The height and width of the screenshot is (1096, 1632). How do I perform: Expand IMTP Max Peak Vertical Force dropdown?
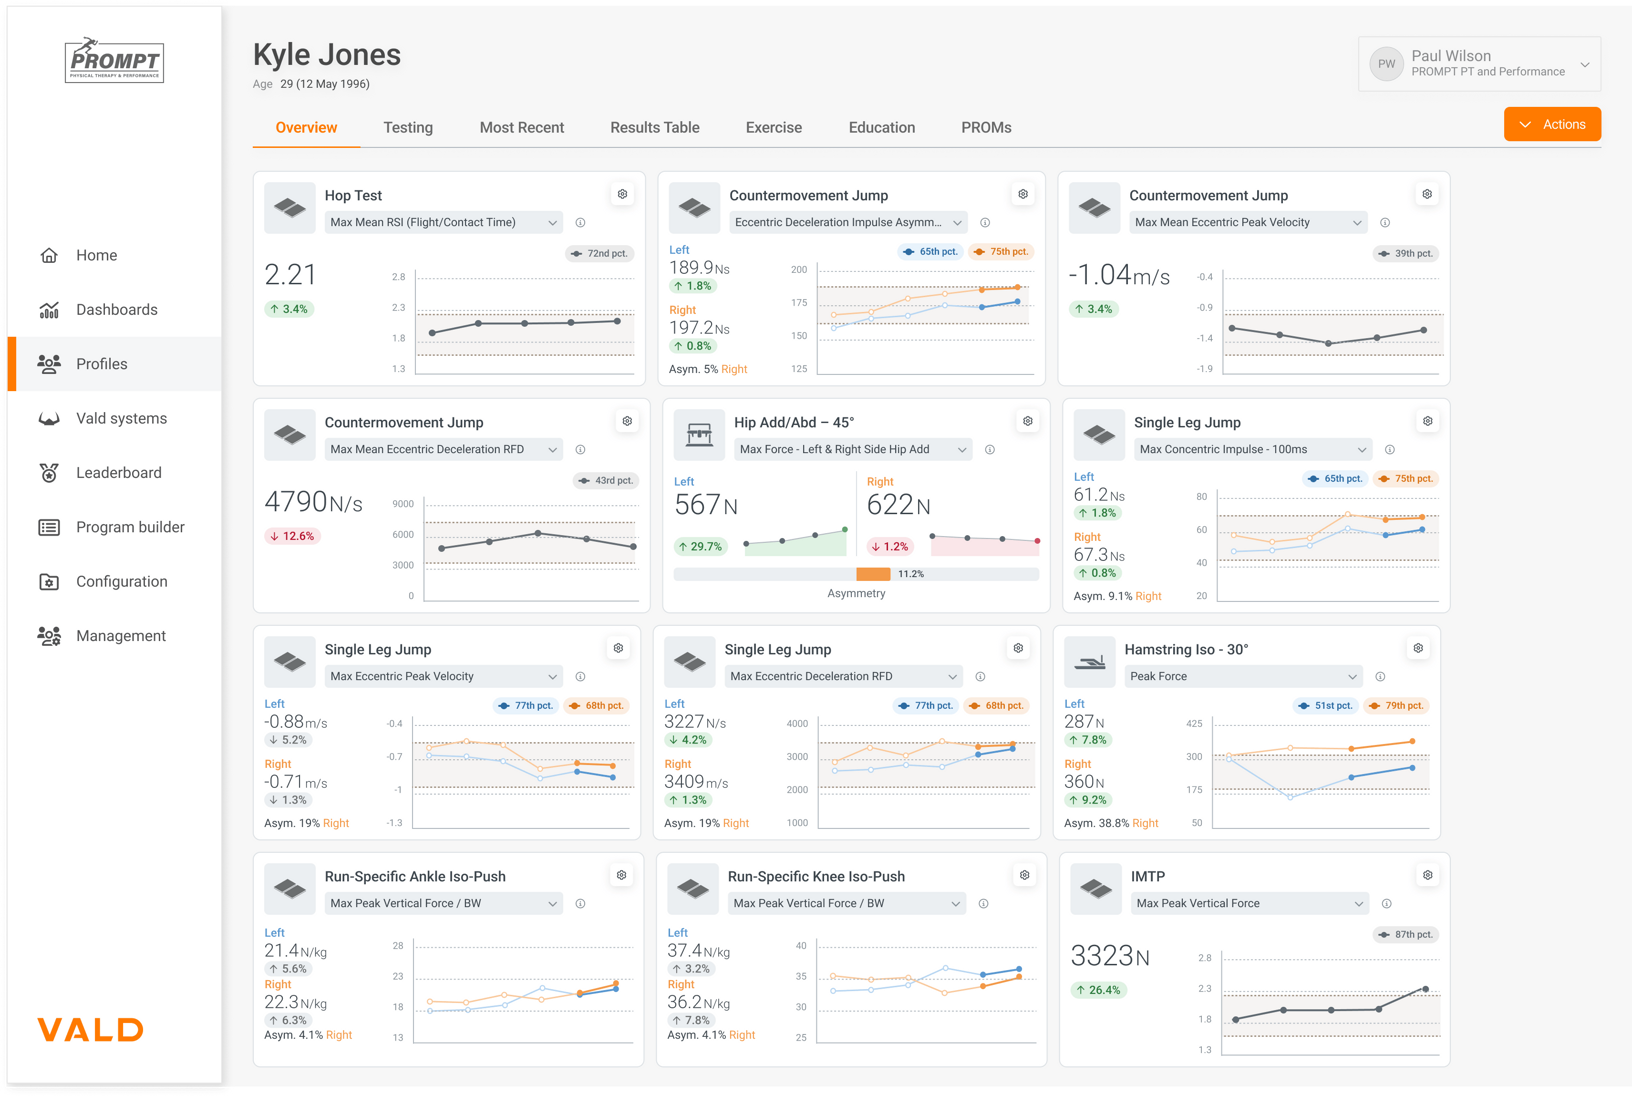[1249, 903]
